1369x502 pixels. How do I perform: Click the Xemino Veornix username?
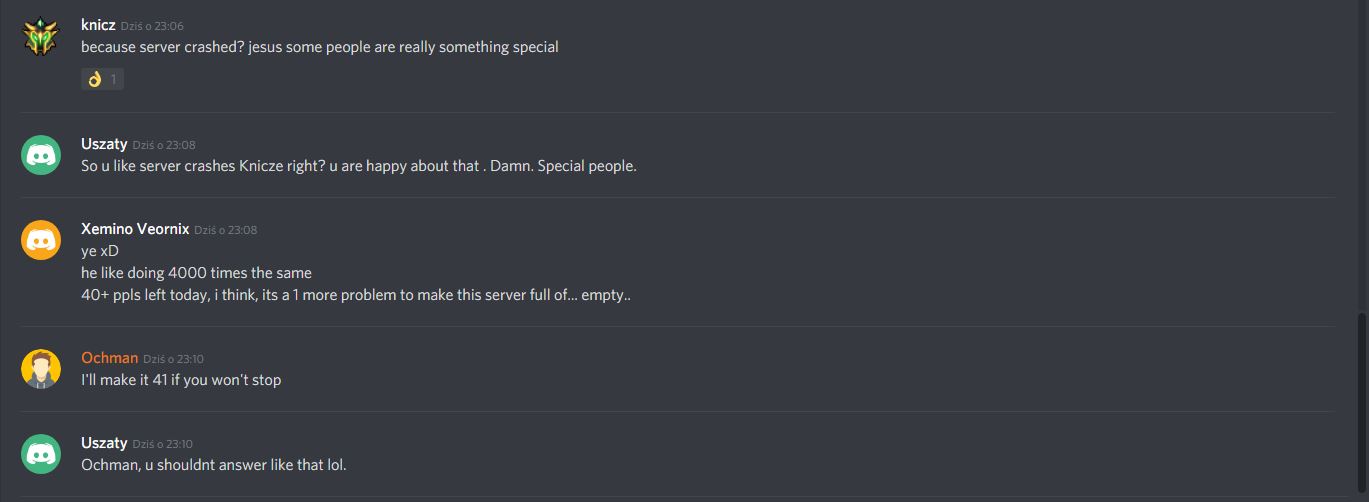(x=135, y=229)
